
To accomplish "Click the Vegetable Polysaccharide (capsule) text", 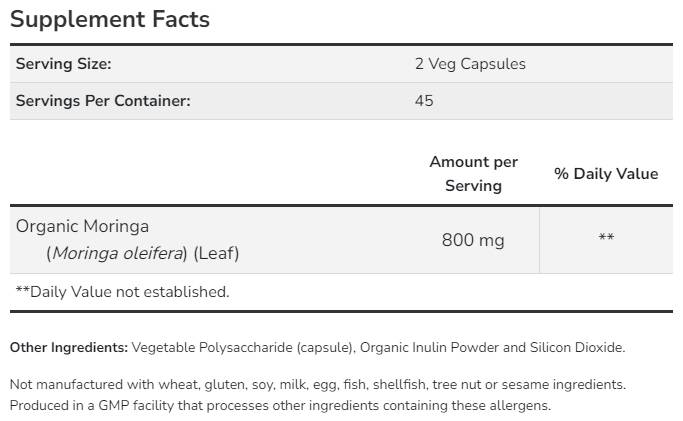I will (x=243, y=348).
